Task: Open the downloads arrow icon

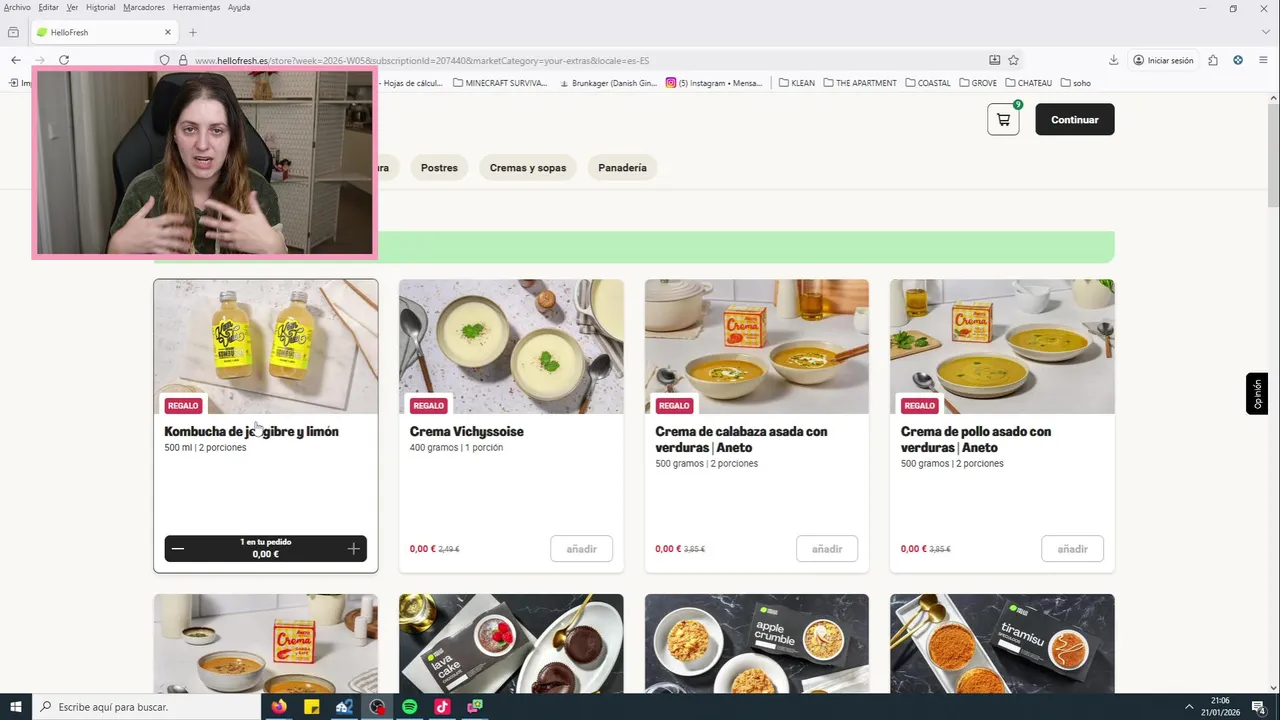Action: point(1113,60)
